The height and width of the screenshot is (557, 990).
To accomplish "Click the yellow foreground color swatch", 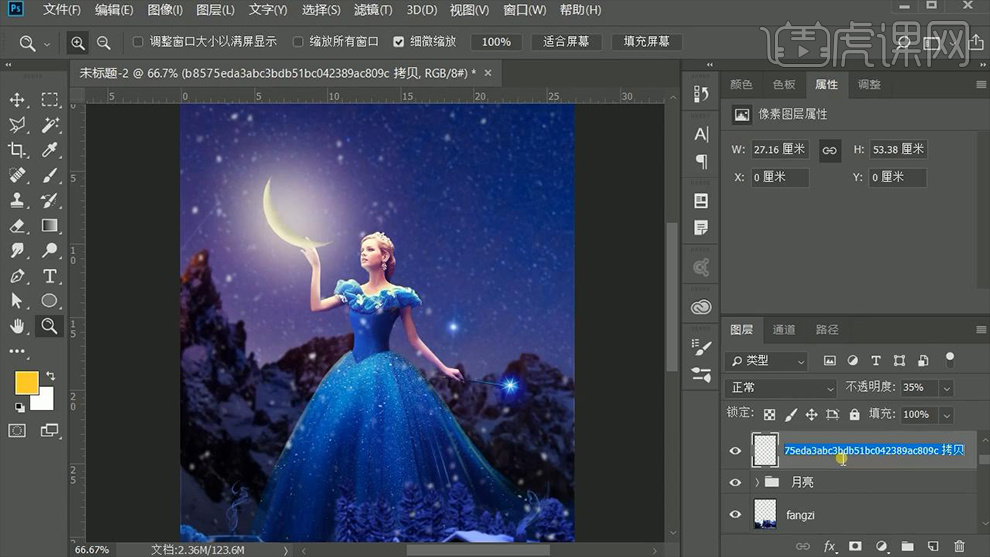I will pyautogui.click(x=26, y=382).
